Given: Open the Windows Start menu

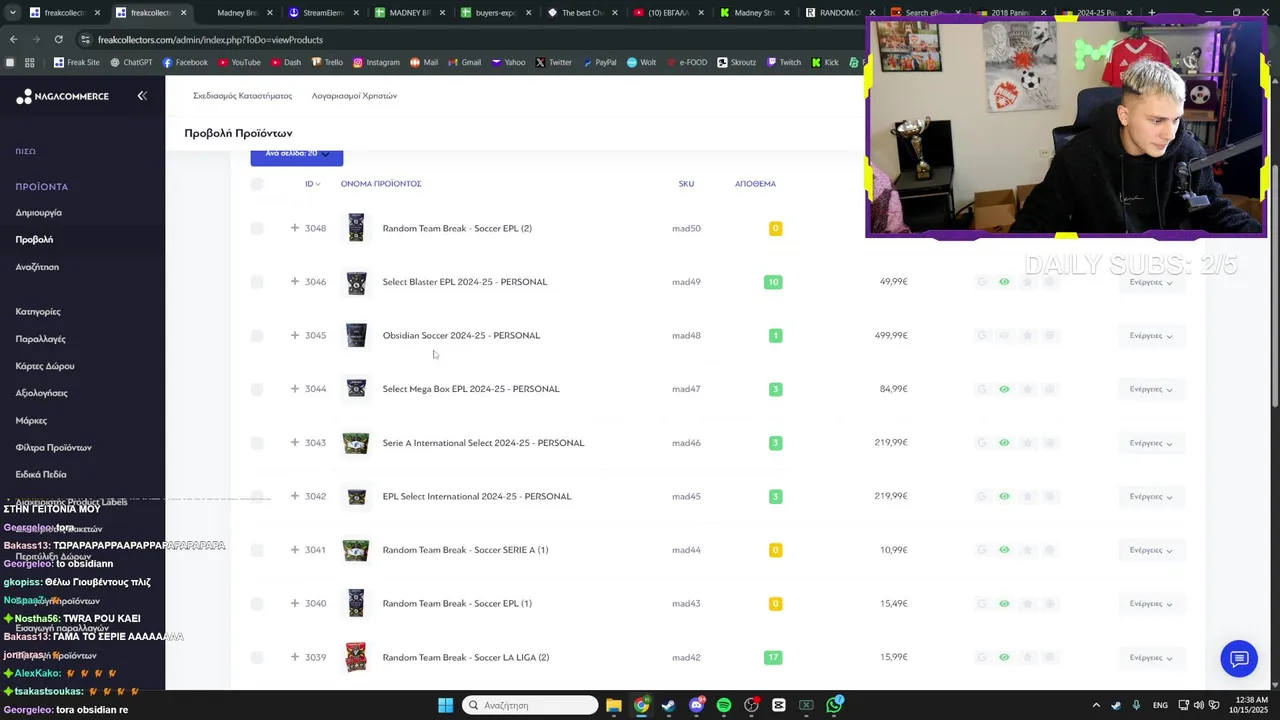Looking at the screenshot, I should pos(445,705).
